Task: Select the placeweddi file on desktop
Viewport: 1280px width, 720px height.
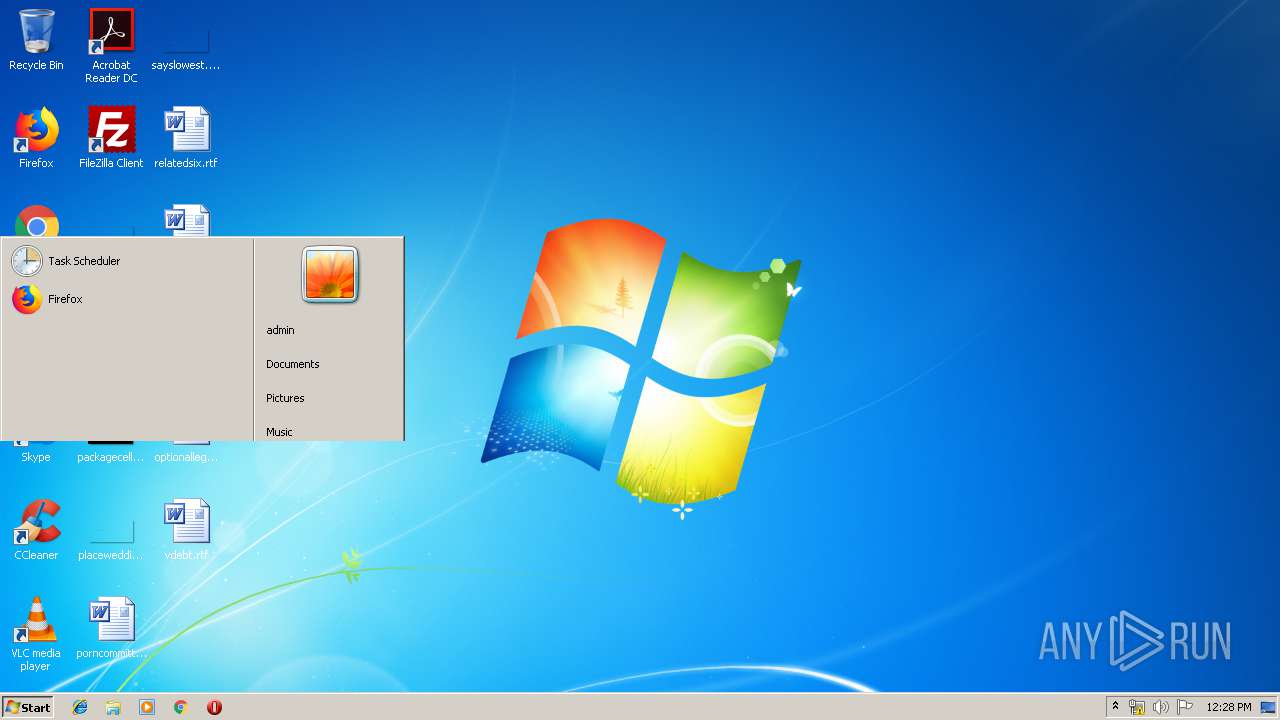Action: pyautogui.click(x=111, y=530)
